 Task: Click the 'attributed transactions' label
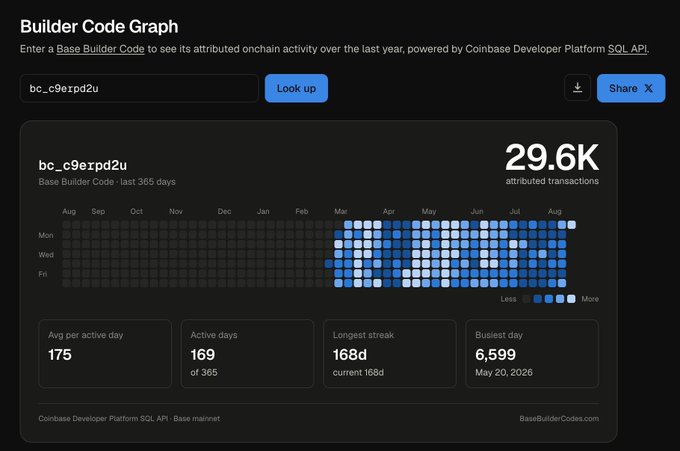(552, 181)
